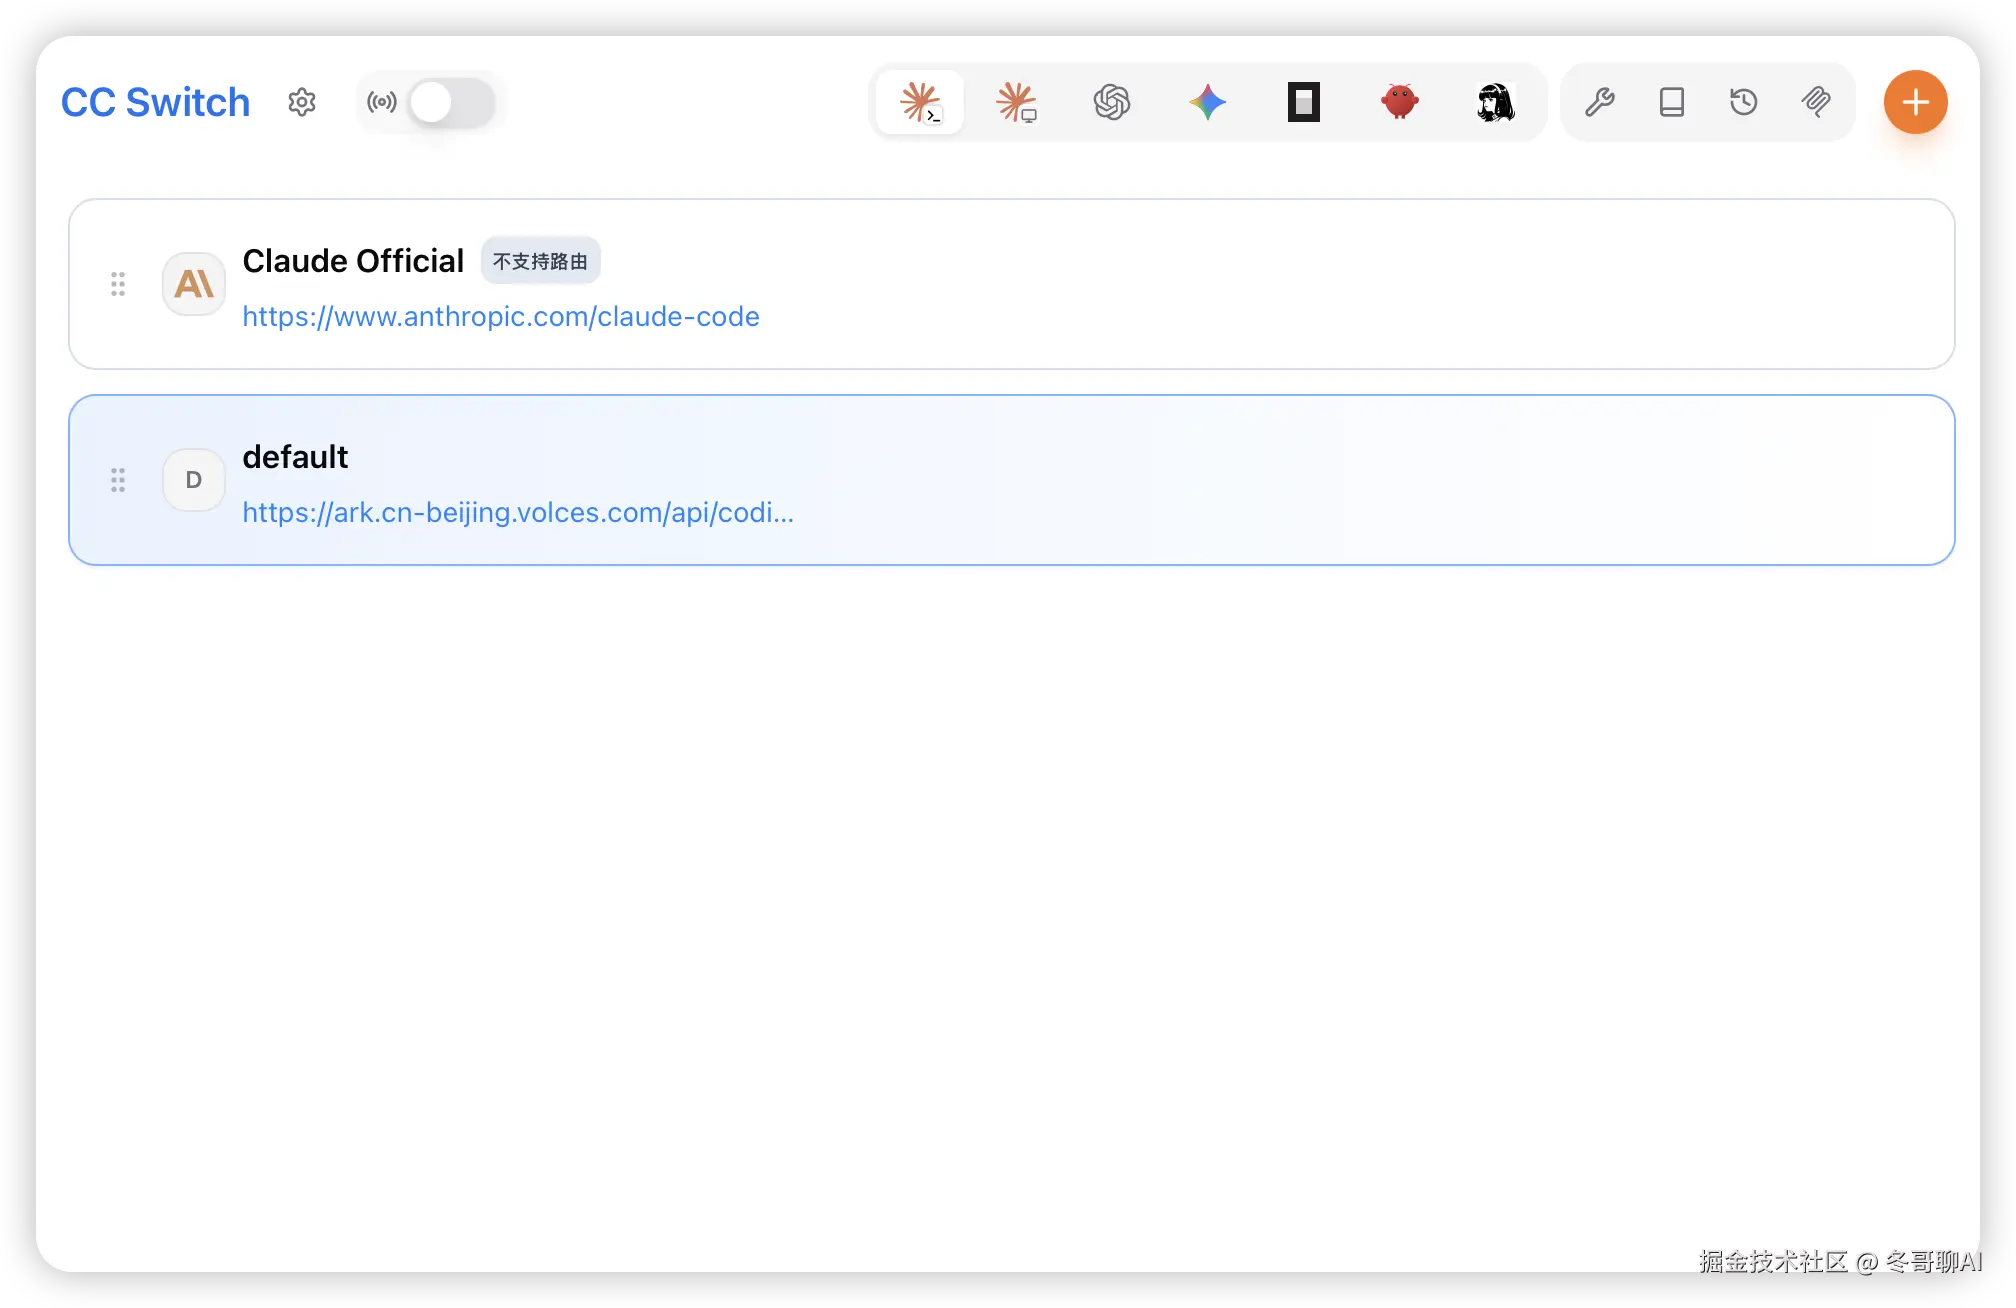Click the proxy broadcast signal icon
Viewport: 2016px width, 1308px height.
tap(382, 102)
